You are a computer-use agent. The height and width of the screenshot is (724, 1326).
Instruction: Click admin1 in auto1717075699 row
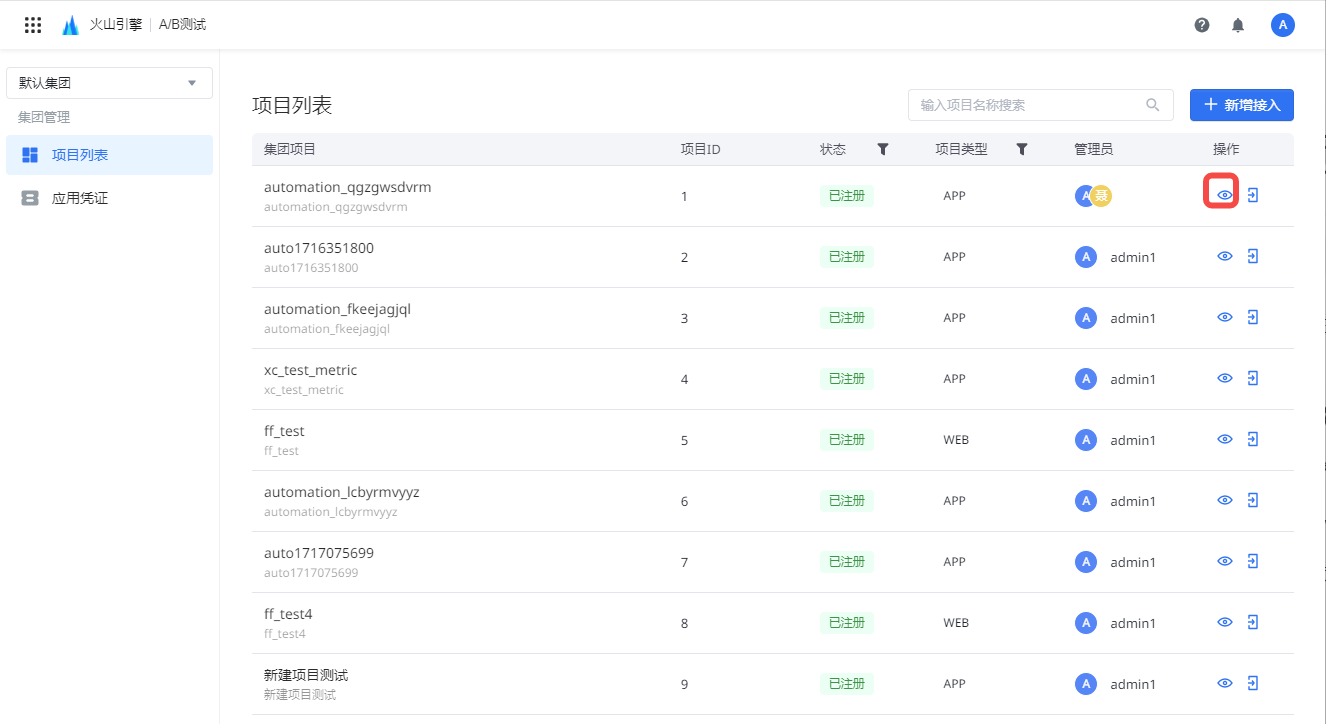coord(1133,562)
